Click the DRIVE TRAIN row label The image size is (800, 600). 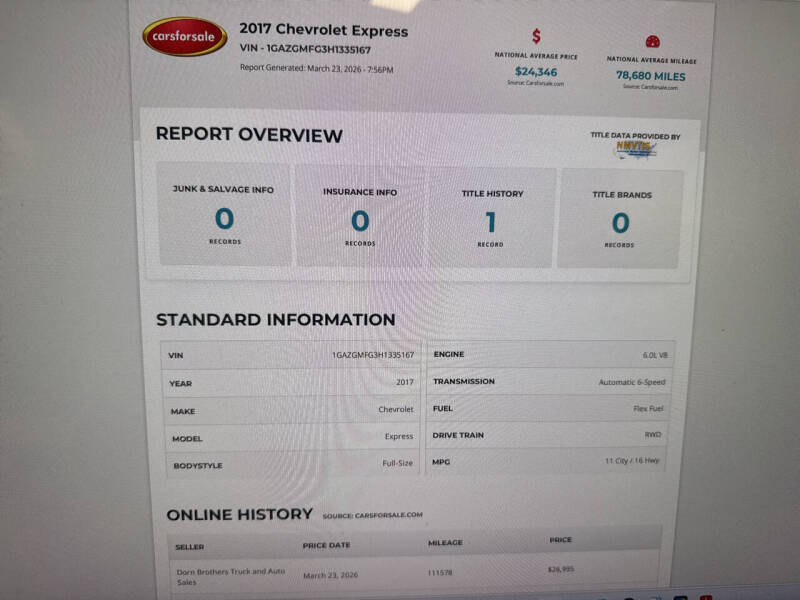[458, 435]
